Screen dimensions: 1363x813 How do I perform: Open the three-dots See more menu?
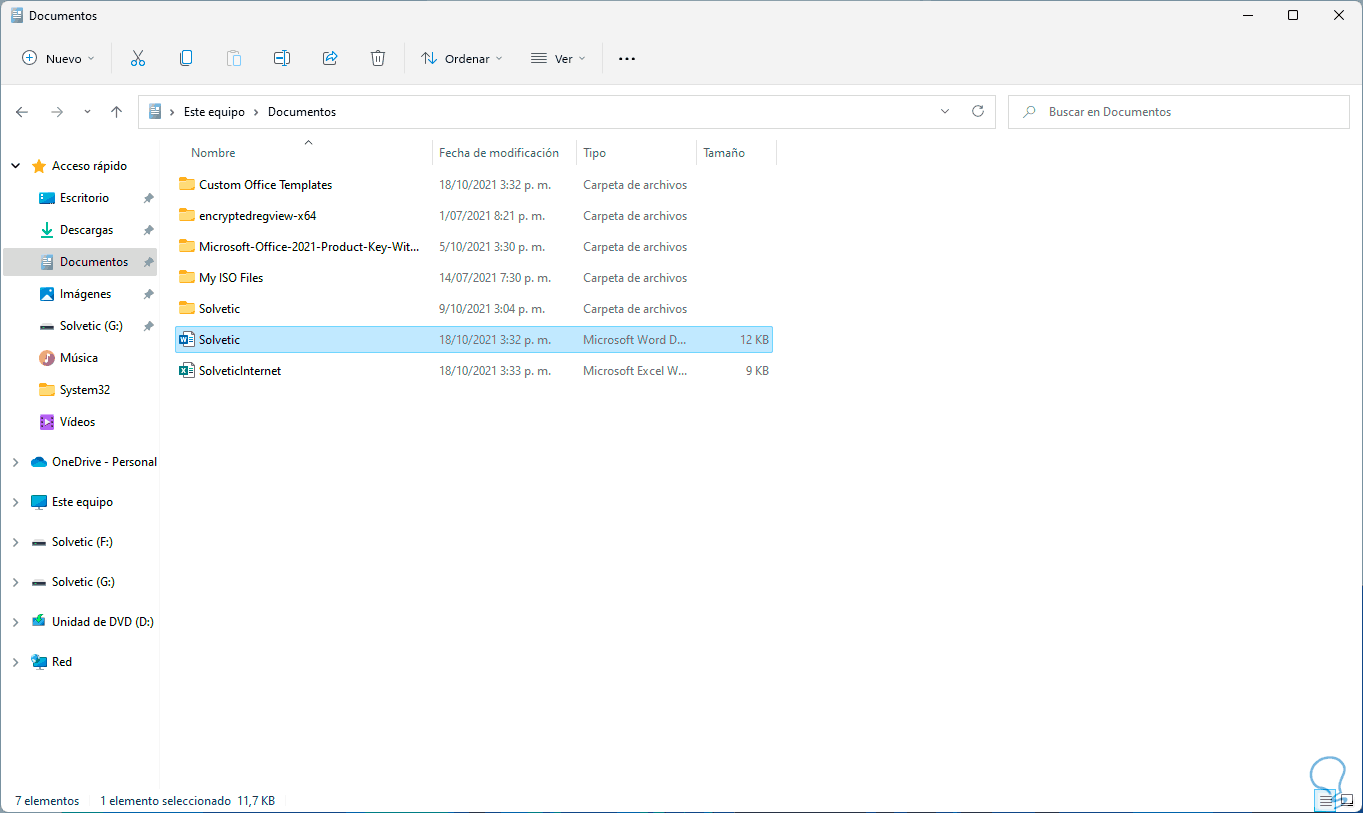pyautogui.click(x=627, y=59)
